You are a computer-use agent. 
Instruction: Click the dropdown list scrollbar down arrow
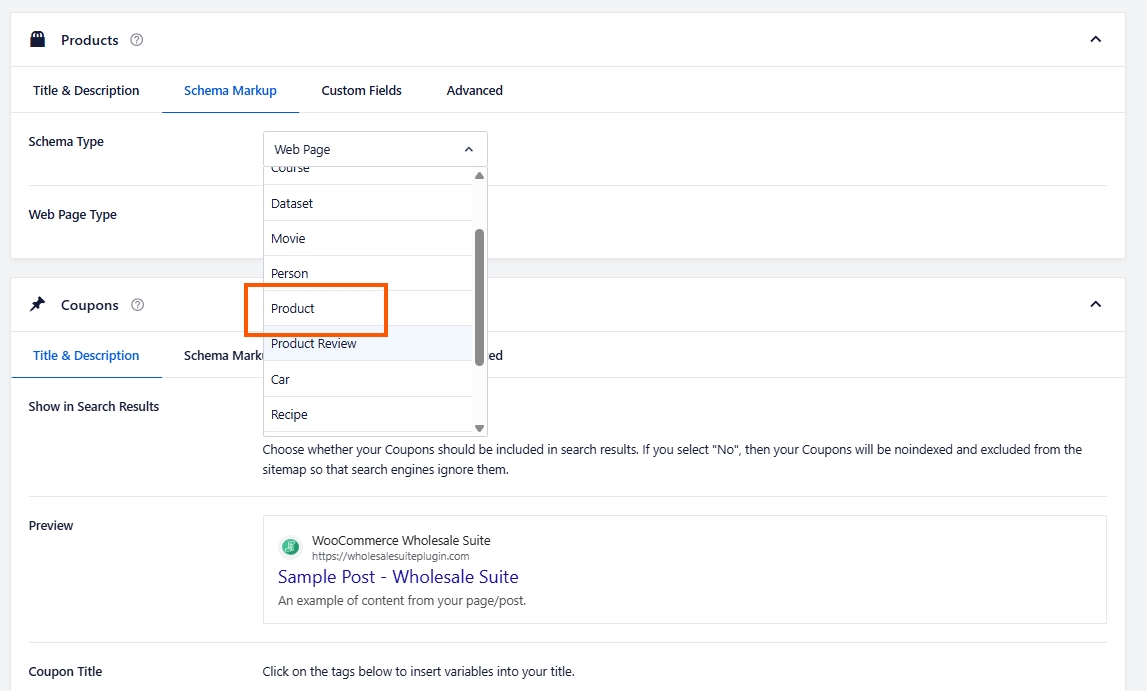coord(479,428)
